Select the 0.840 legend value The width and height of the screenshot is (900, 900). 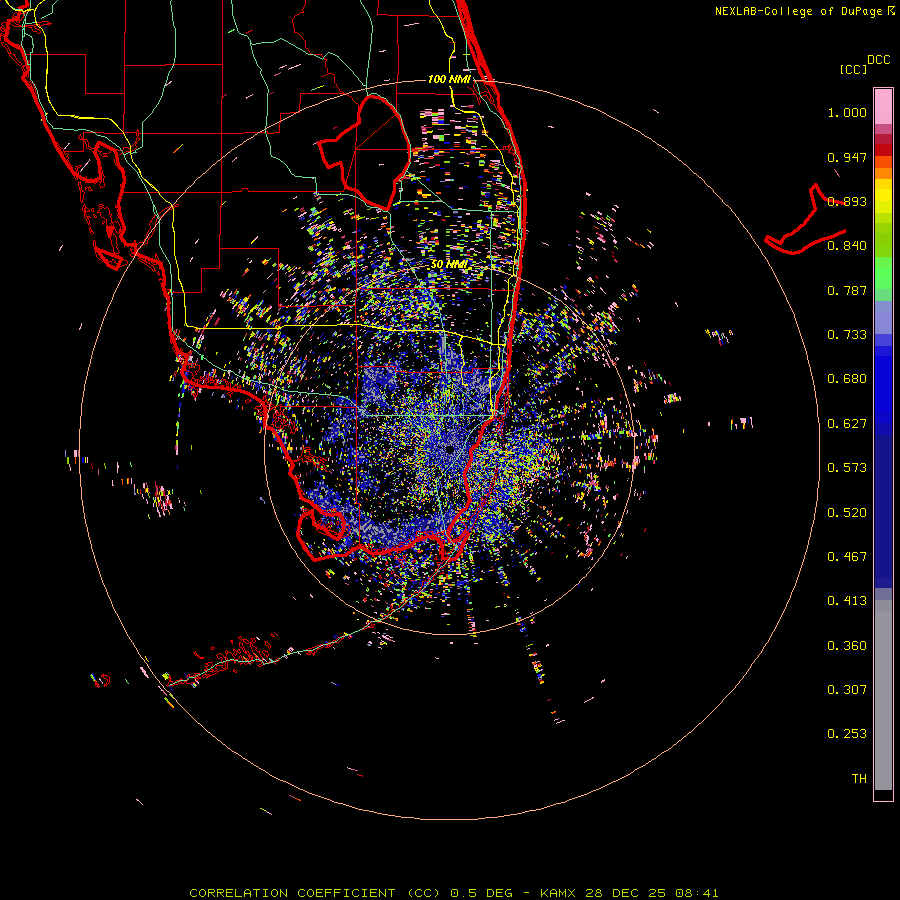point(847,246)
